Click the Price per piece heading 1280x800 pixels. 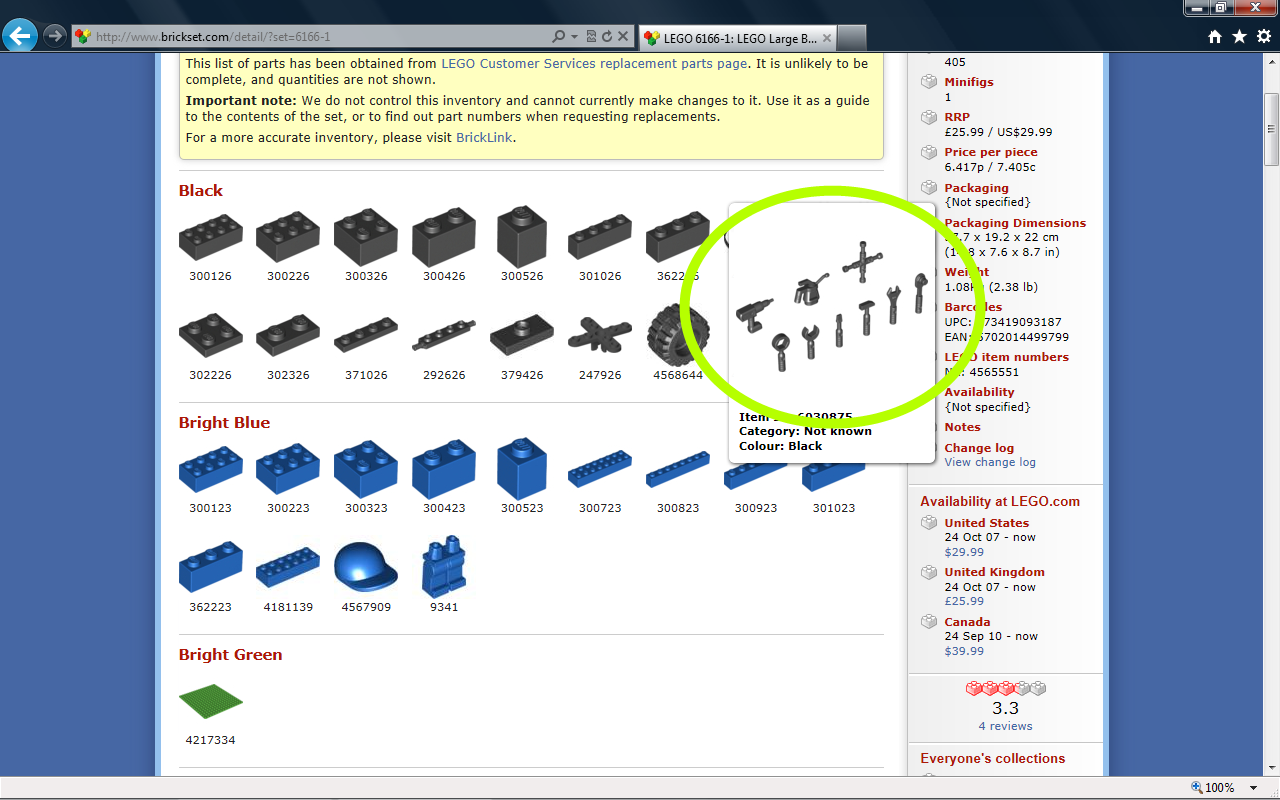pyautogui.click(x=991, y=152)
